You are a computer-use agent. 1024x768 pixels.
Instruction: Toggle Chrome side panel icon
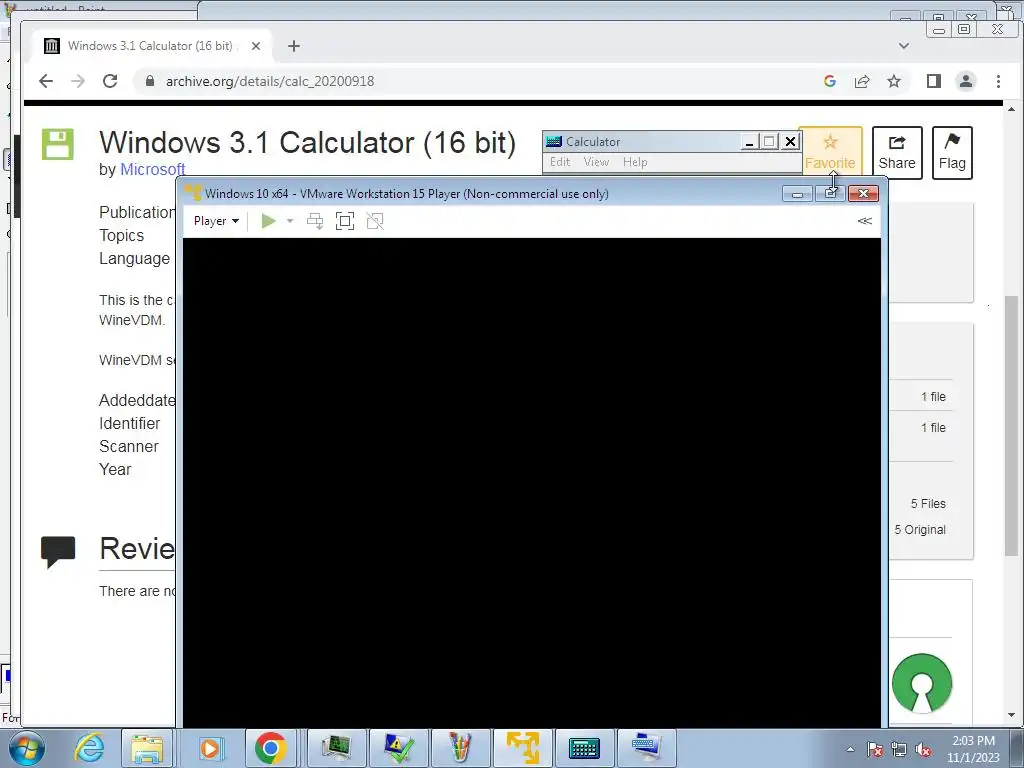(934, 81)
